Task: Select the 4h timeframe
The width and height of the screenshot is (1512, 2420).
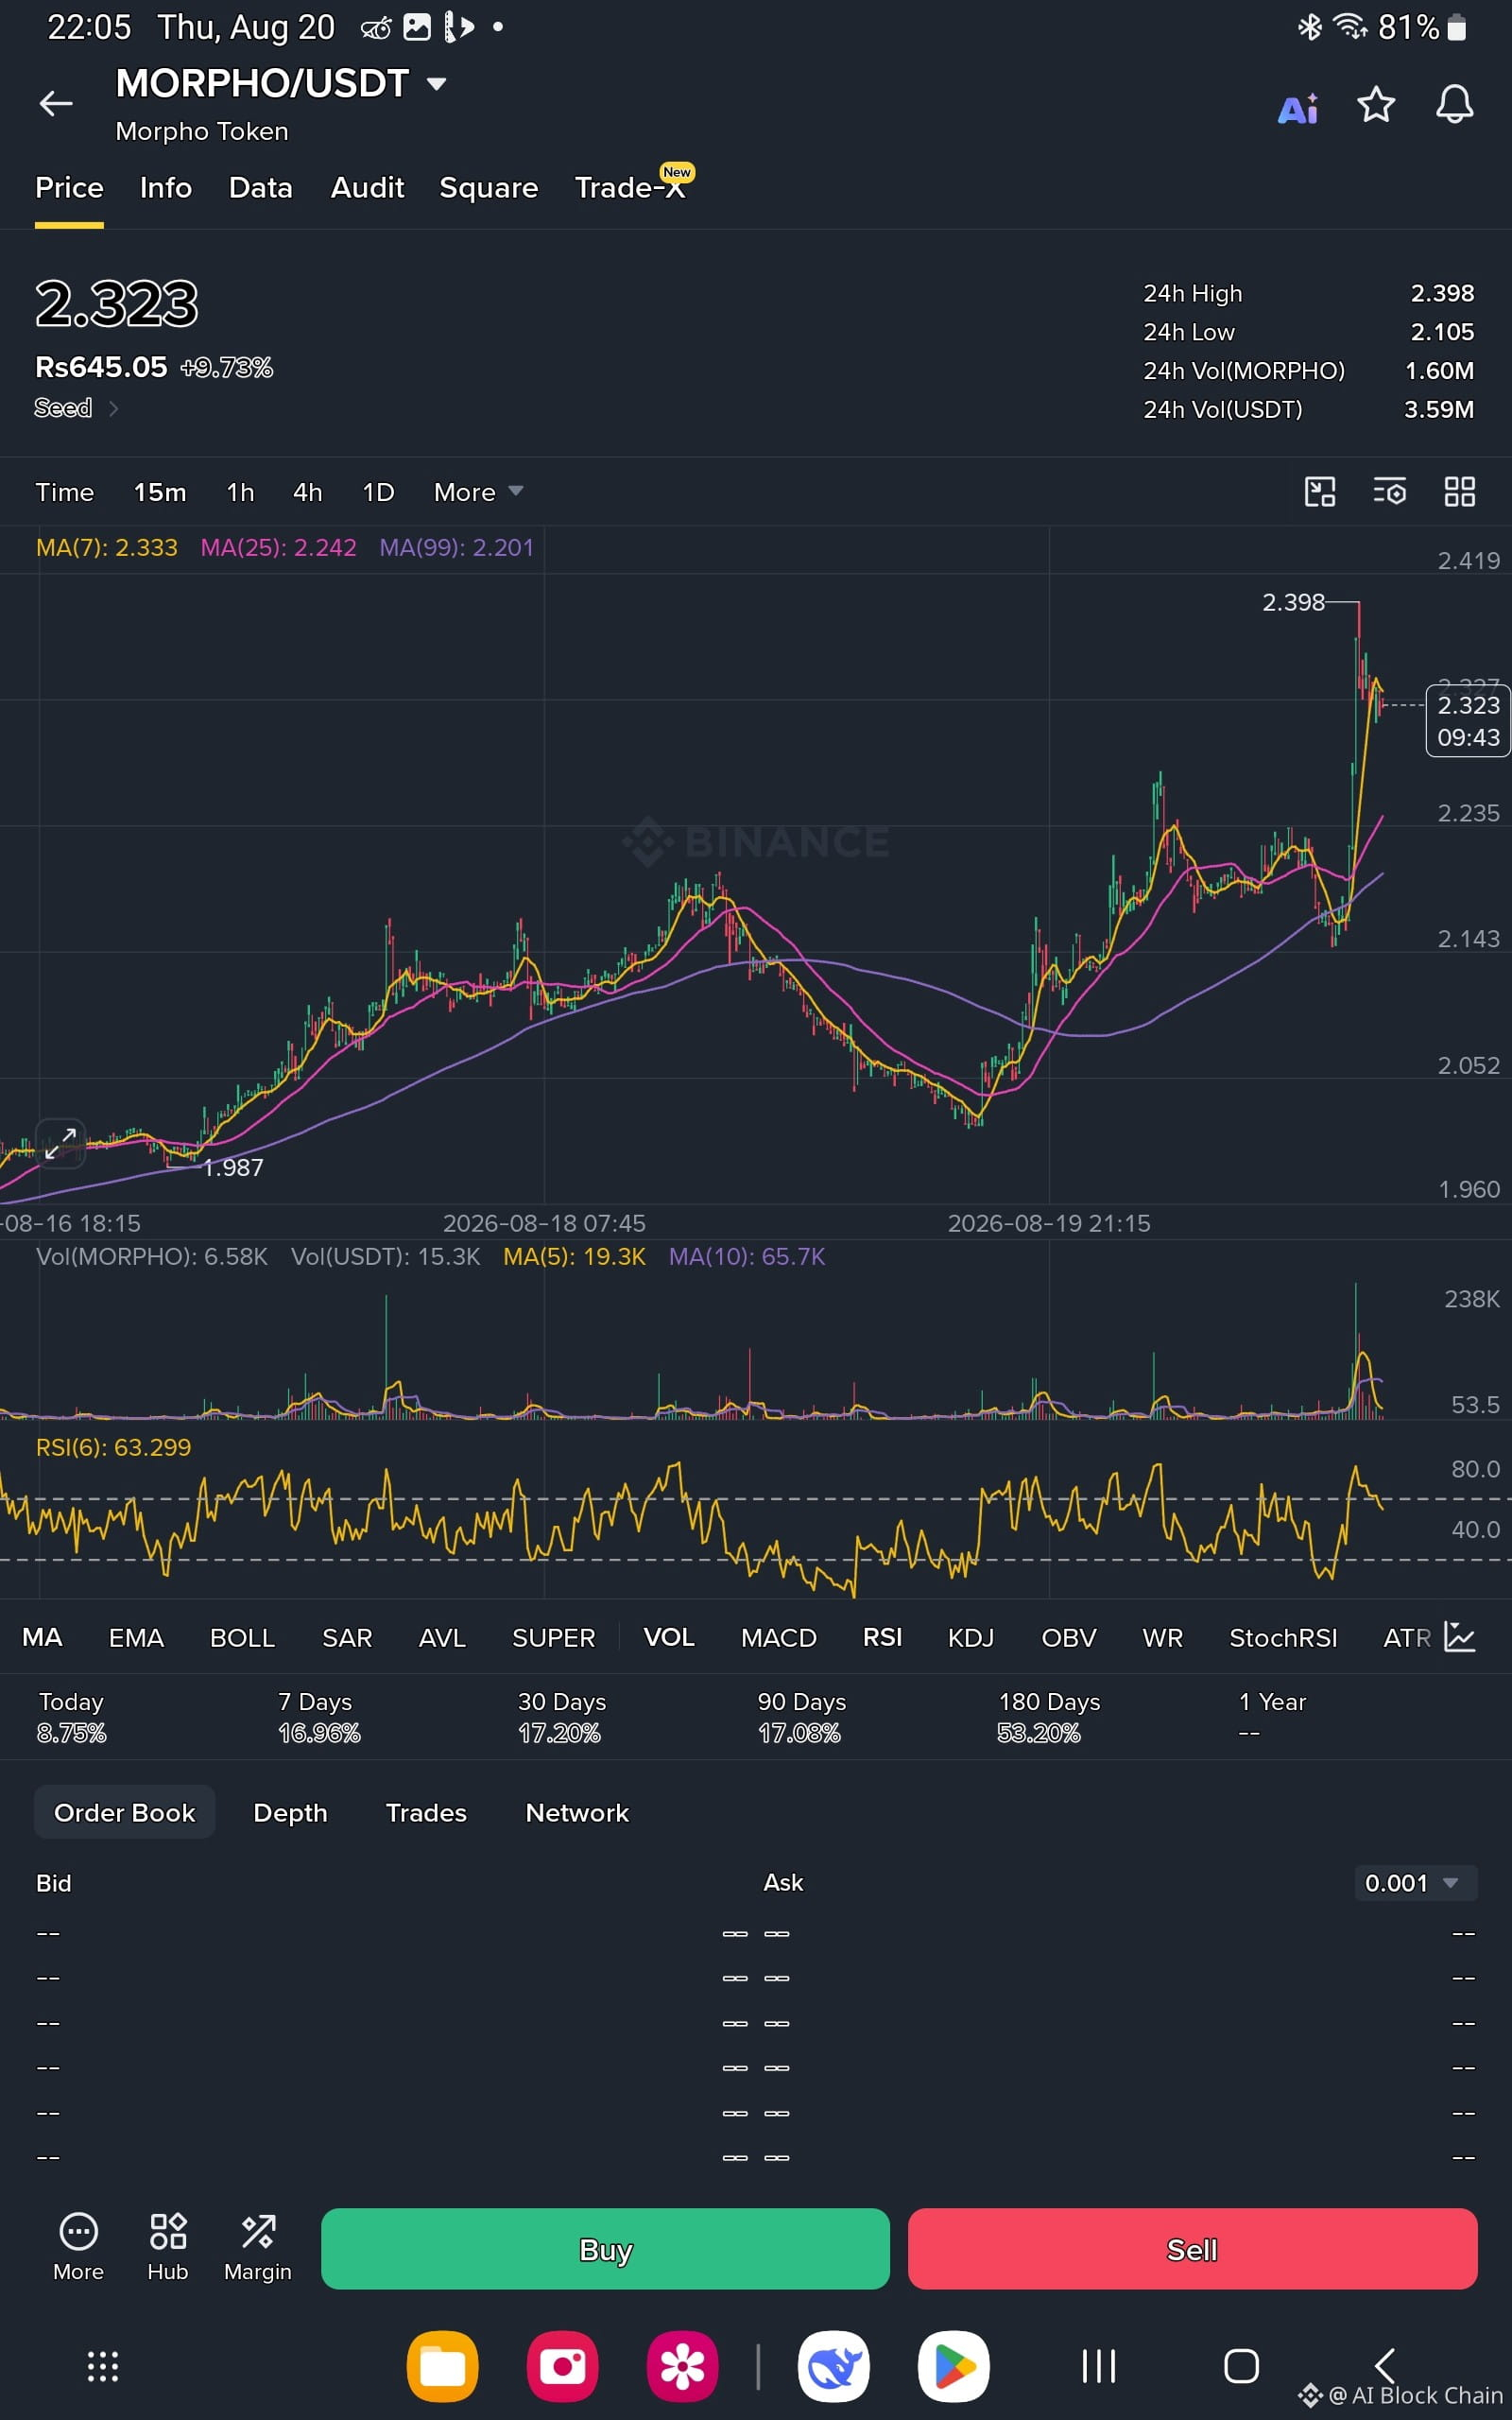Action: 307,492
